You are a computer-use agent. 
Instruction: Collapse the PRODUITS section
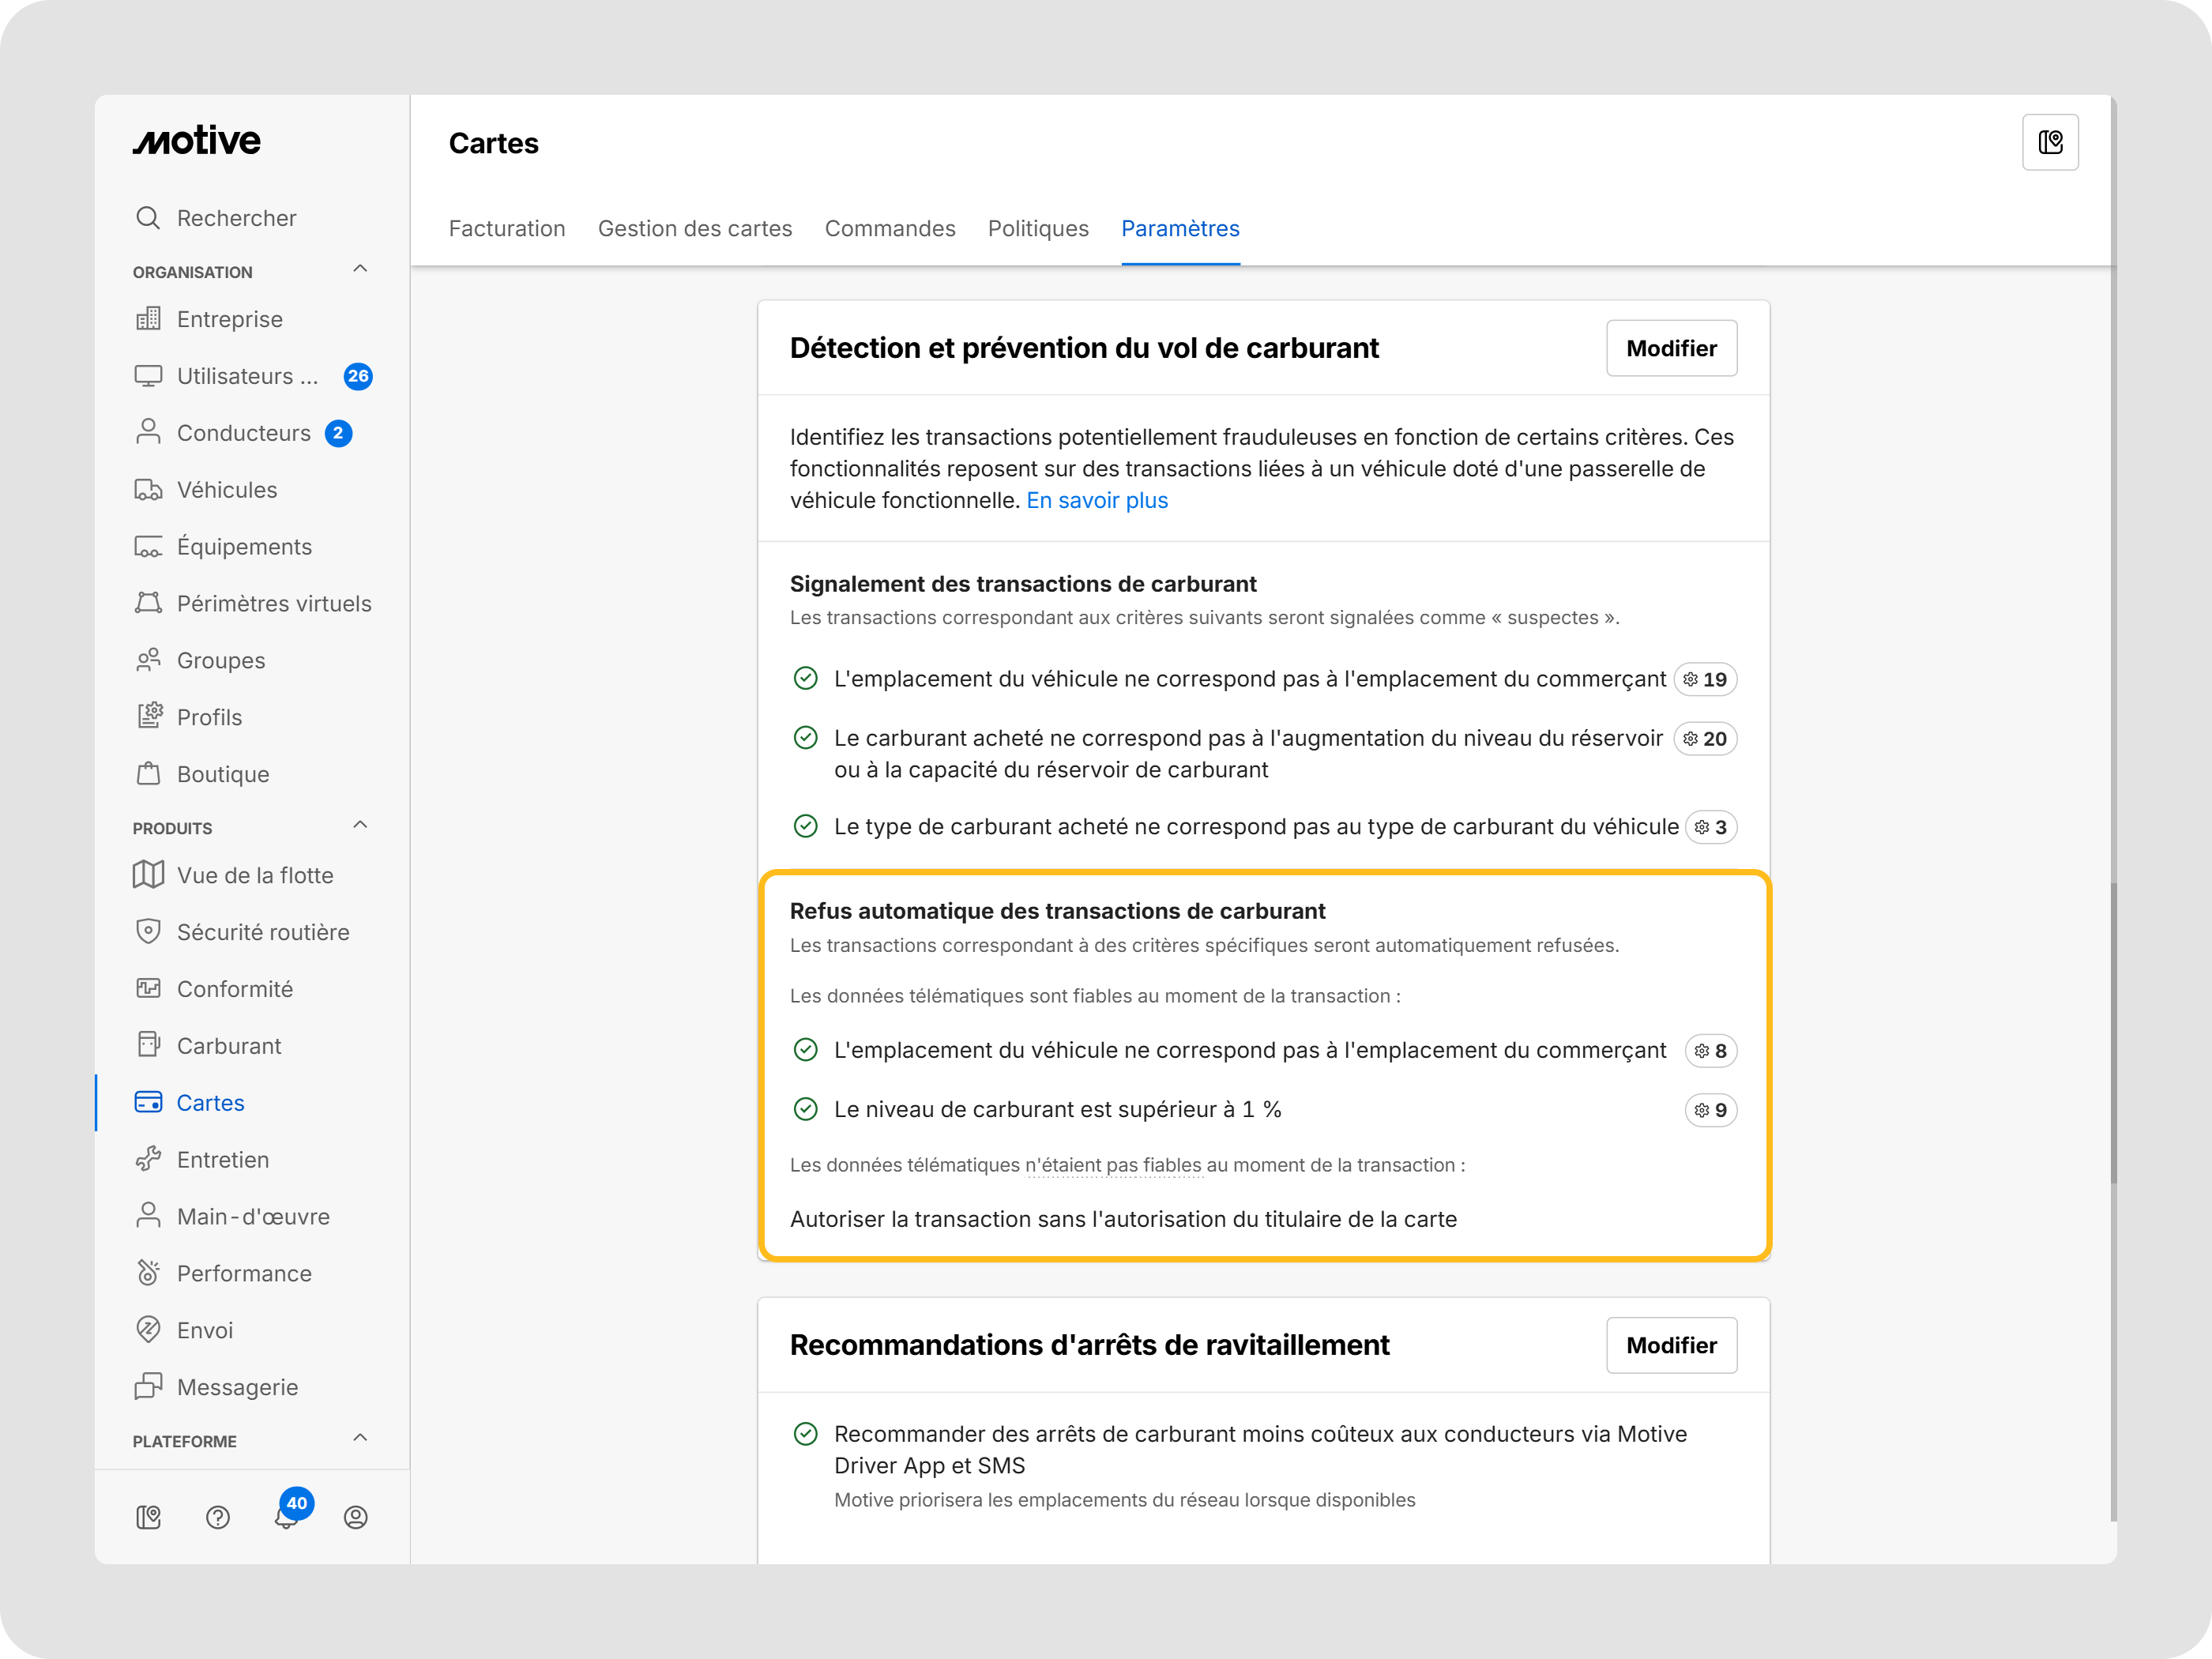[x=360, y=824]
